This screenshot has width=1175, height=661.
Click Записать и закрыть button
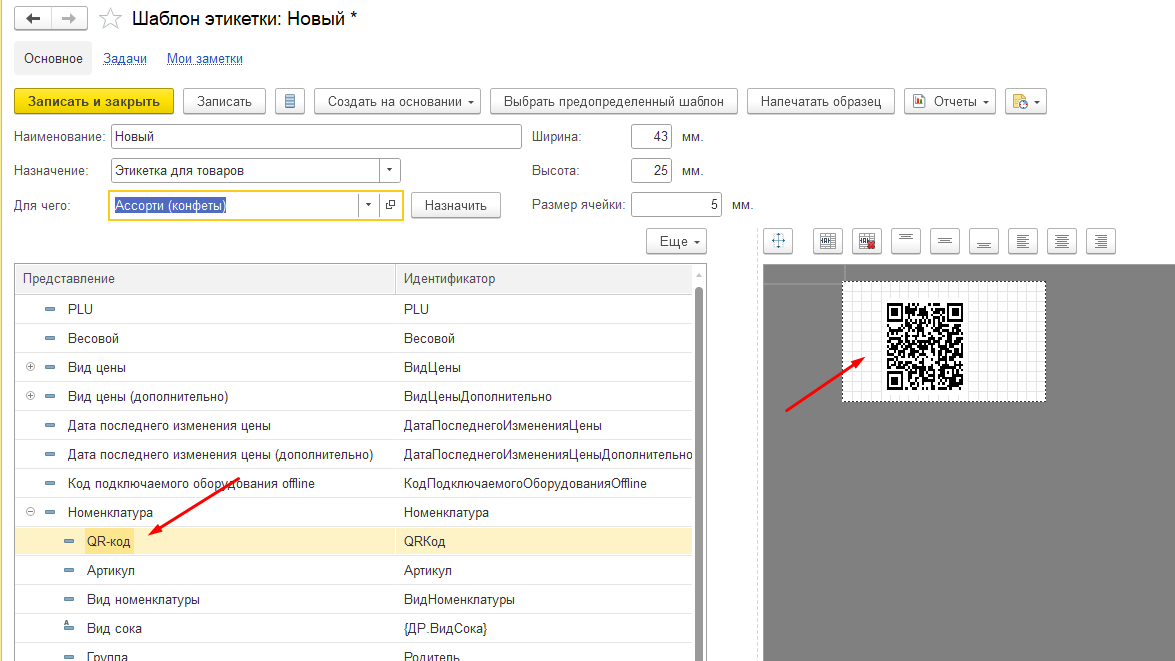point(94,101)
